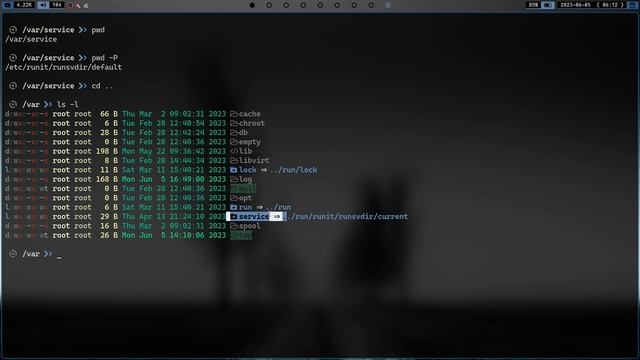Viewport: 640px width, 360px height.
Task: Click the date 2023-06-05
Action: coord(575,5)
